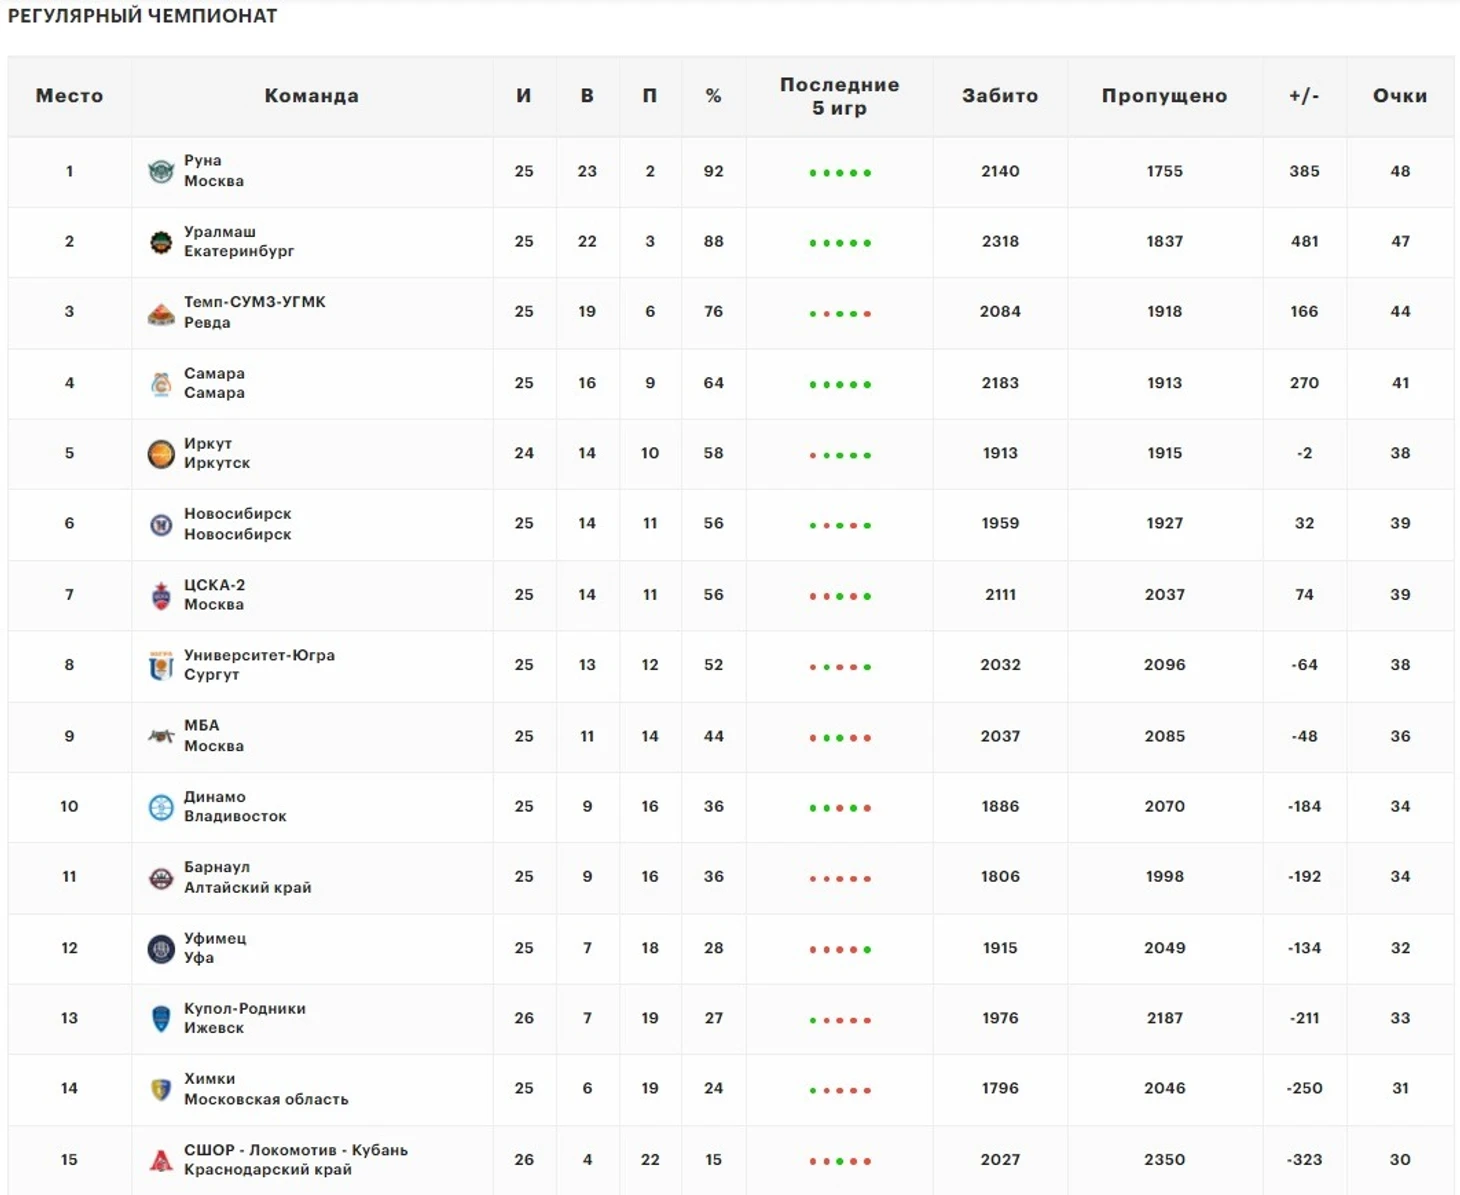
Task: Click Локомотив-Кубань's conceded value 2350
Action: tap(1165, 1160)
